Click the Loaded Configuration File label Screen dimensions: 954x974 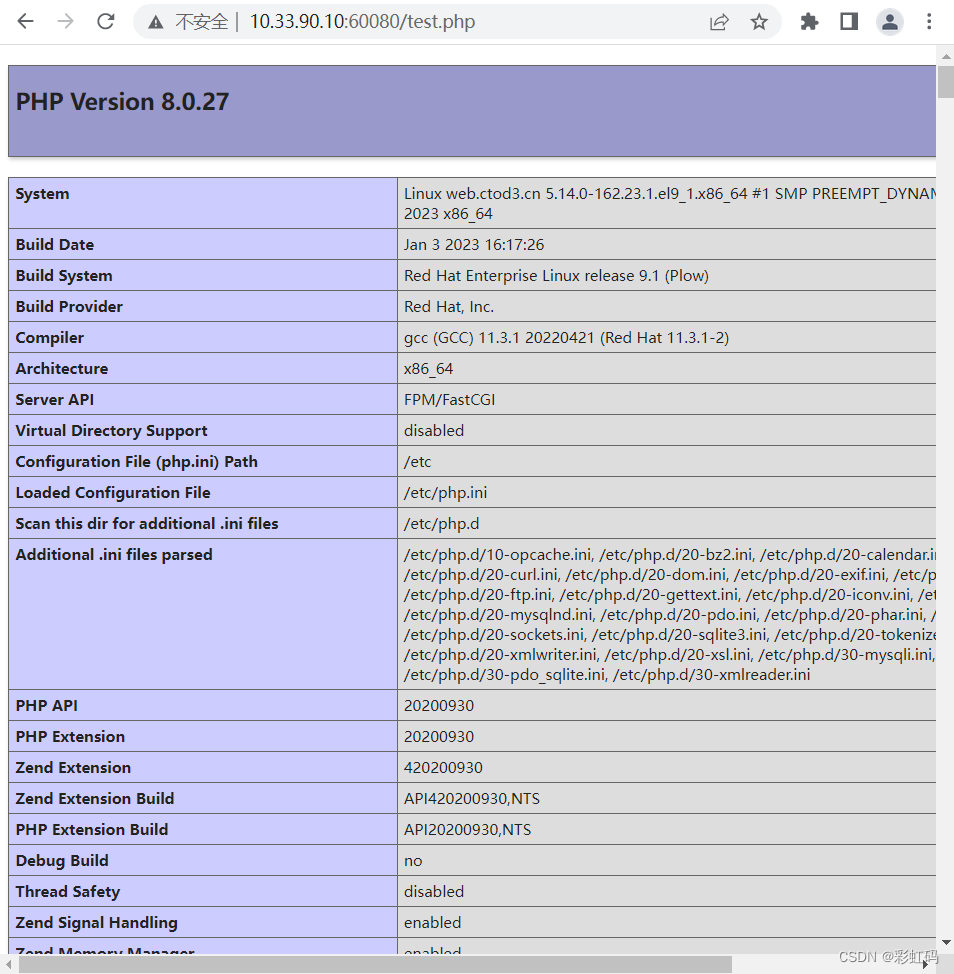pos(113,492)
